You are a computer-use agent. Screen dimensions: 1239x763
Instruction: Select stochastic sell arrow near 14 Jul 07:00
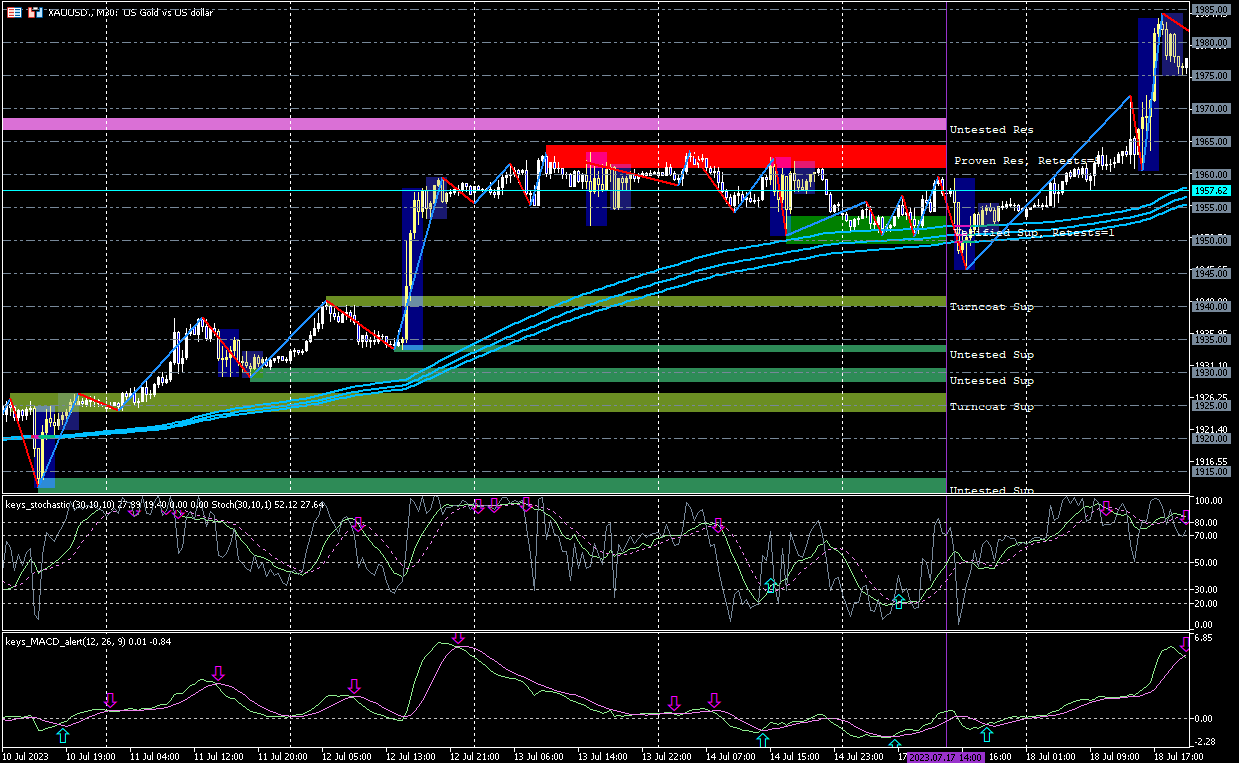717,523
